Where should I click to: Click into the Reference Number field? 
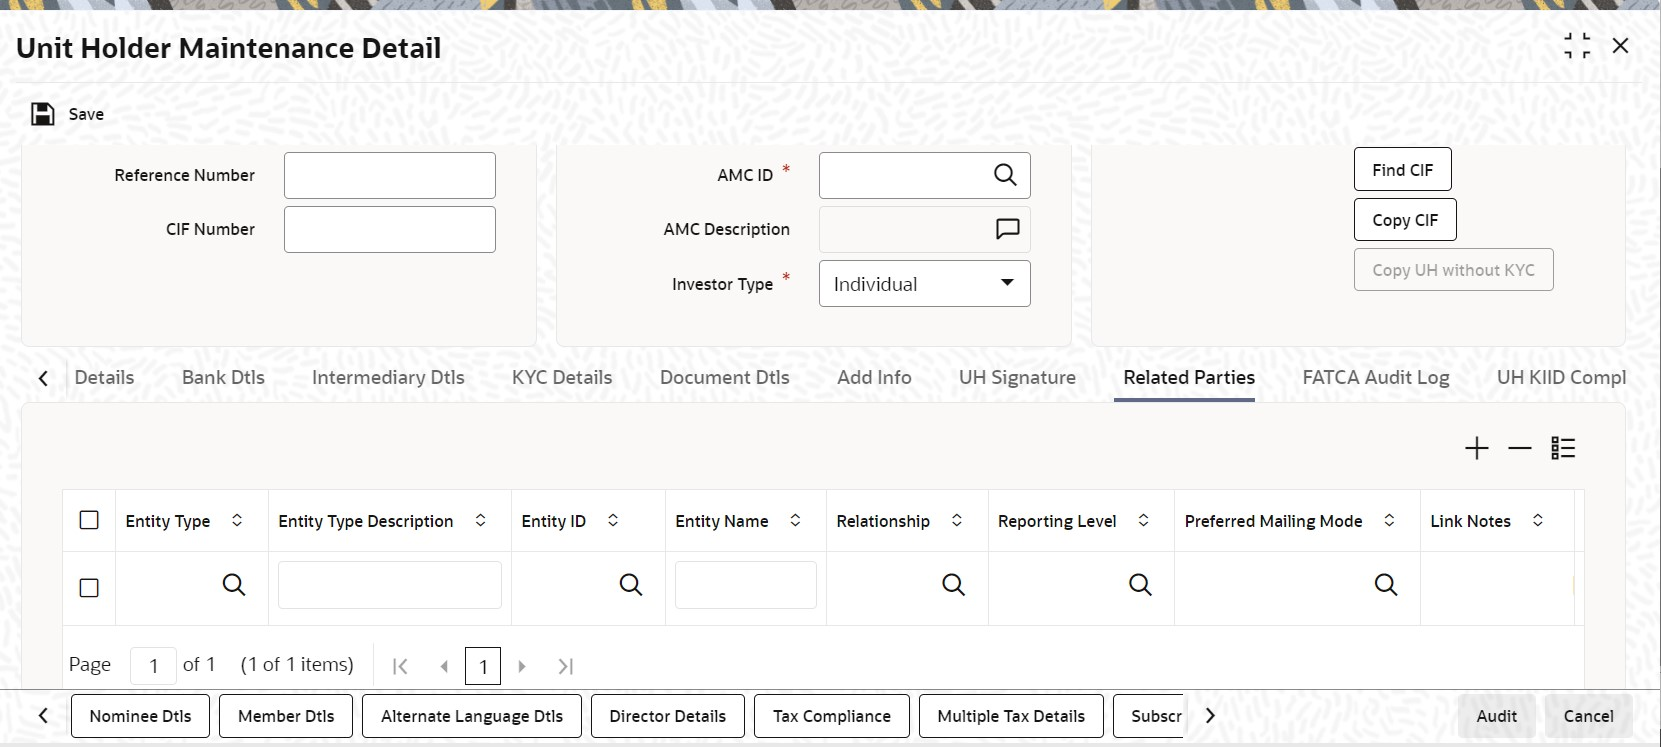click(x=390, y=175)
